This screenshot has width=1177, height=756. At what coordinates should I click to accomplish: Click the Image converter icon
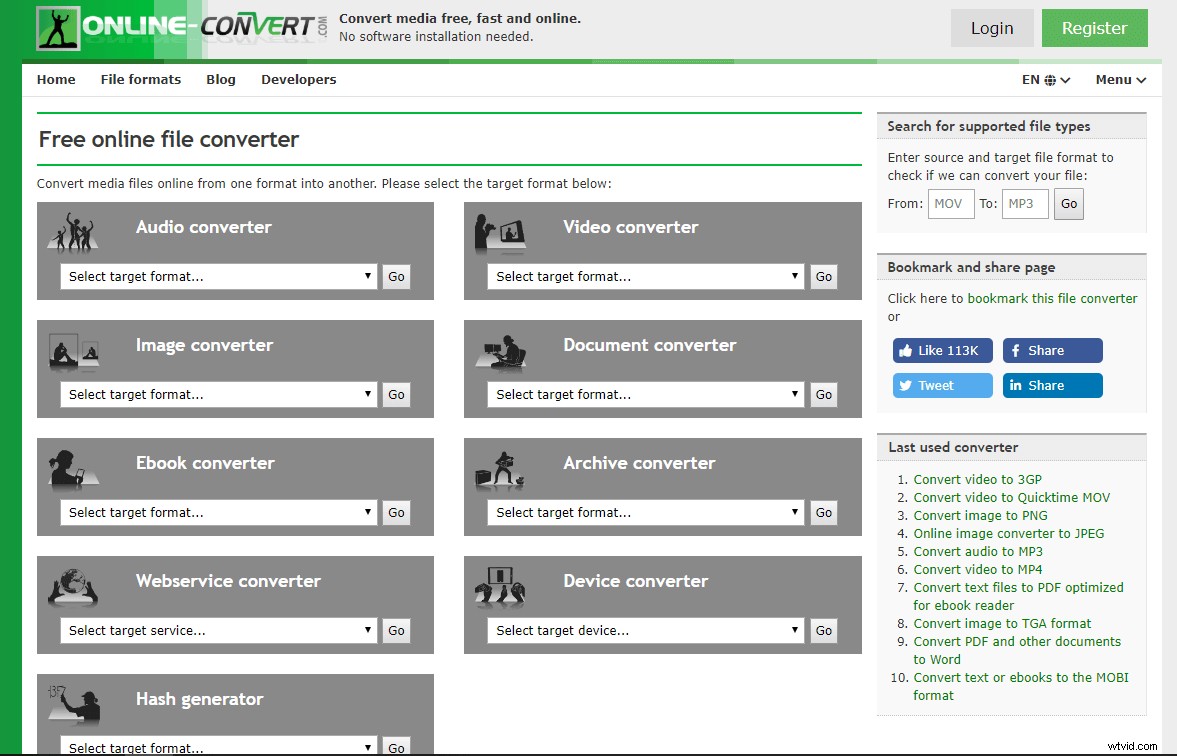coord(73,349)
